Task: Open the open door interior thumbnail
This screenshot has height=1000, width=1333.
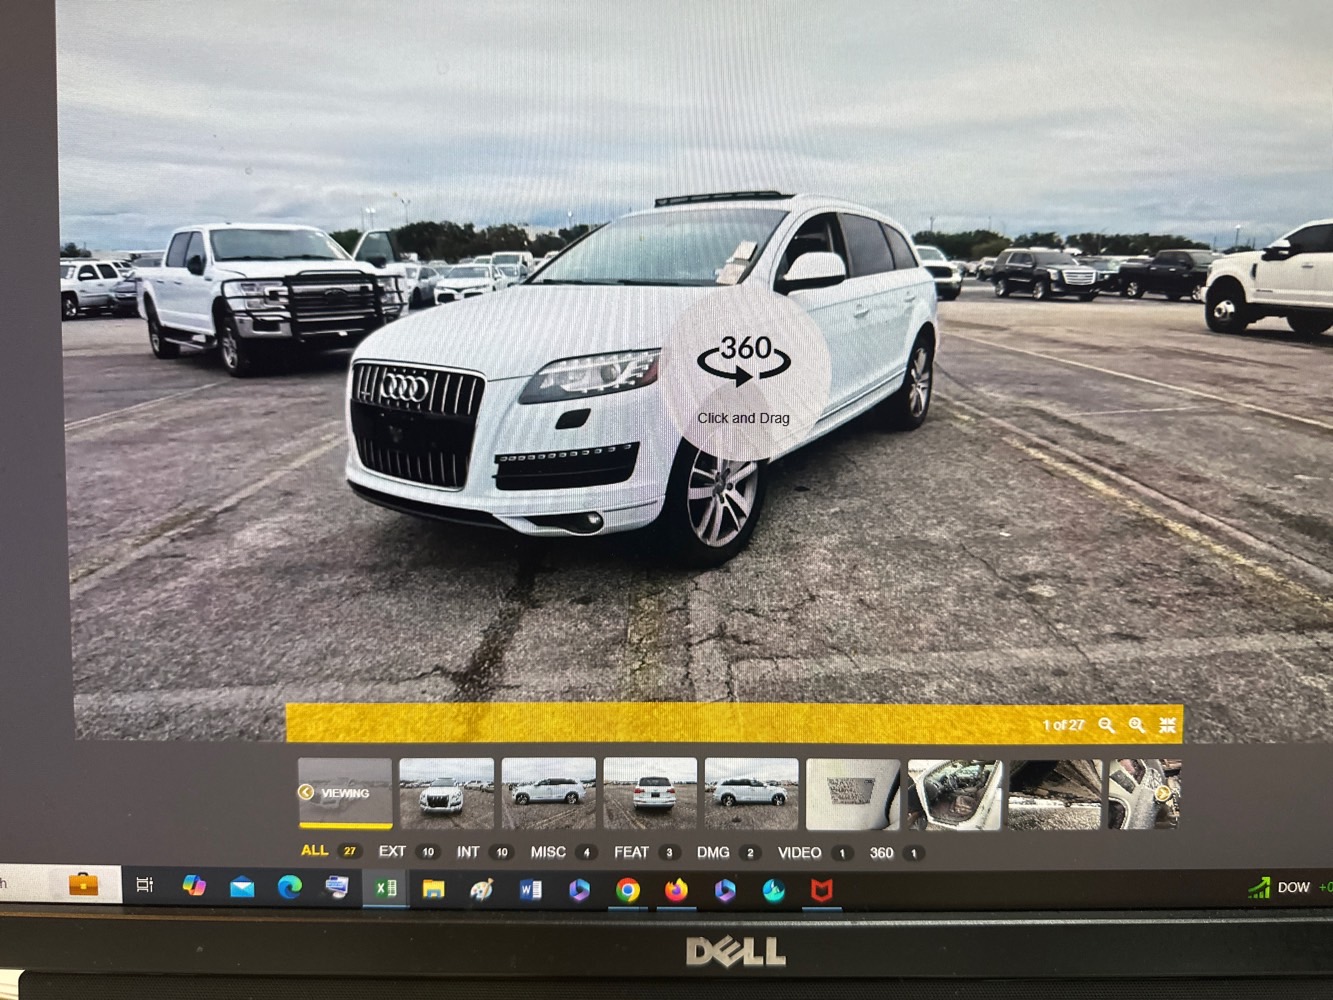Action: 954,794
